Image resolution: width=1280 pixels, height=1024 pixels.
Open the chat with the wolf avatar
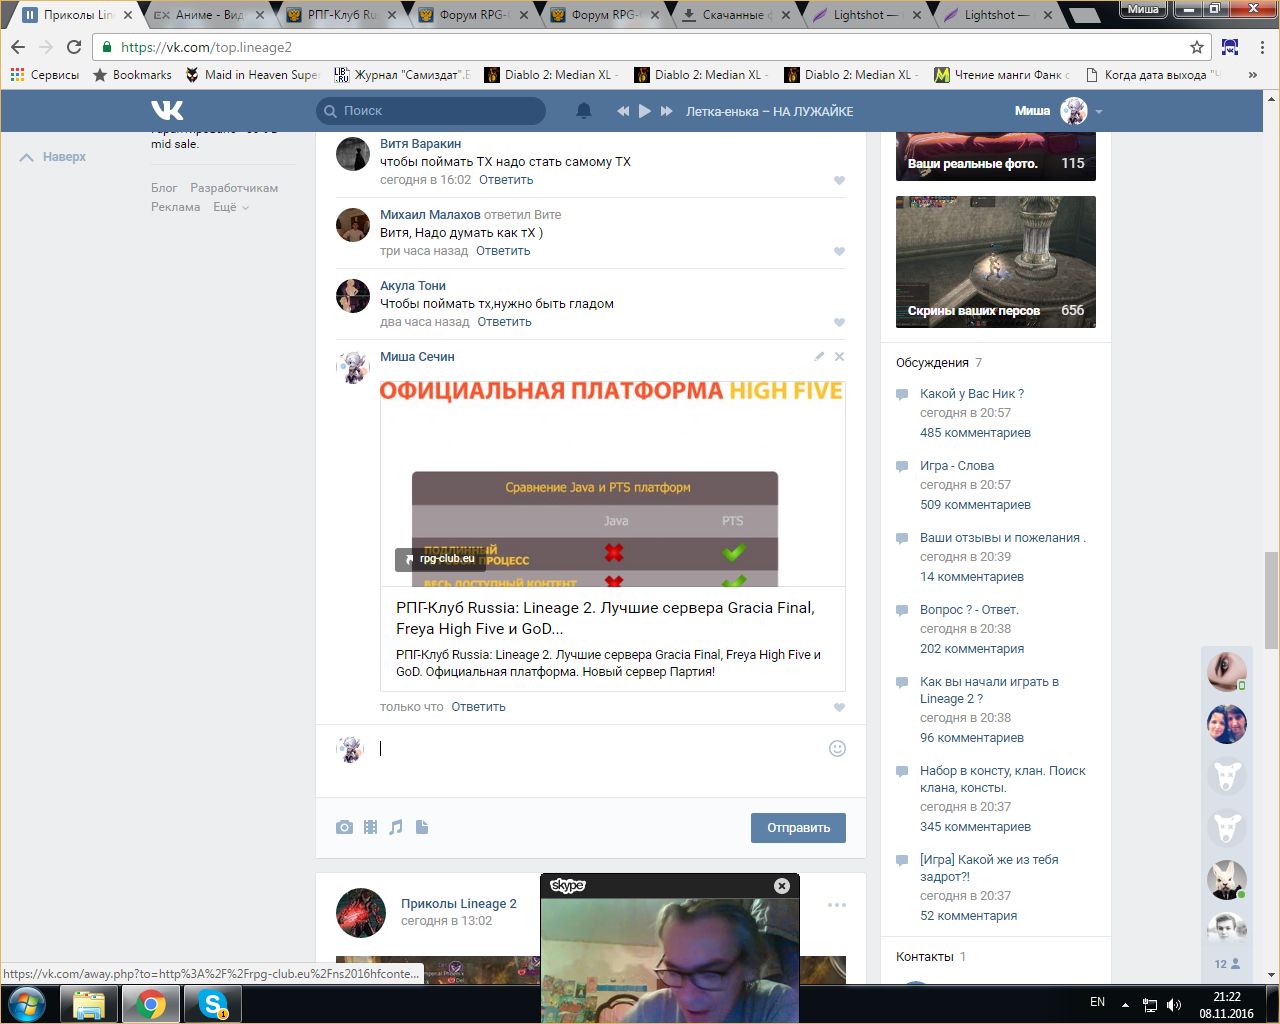[1226, 879]
